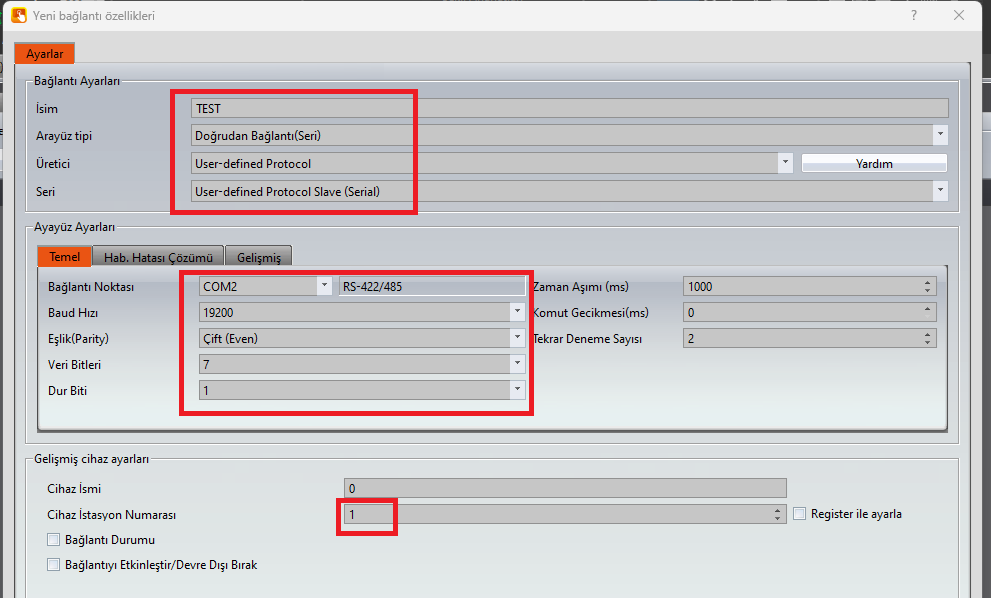The width and height of the screenshot is (991, 598).
Task: Select the Eşlik(Parity) dropdown
Action: [x=517, y=338]
